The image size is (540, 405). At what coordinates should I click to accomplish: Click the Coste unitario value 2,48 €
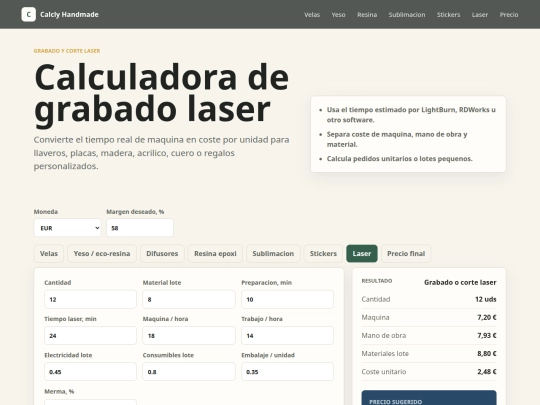[x=487, y=372]
